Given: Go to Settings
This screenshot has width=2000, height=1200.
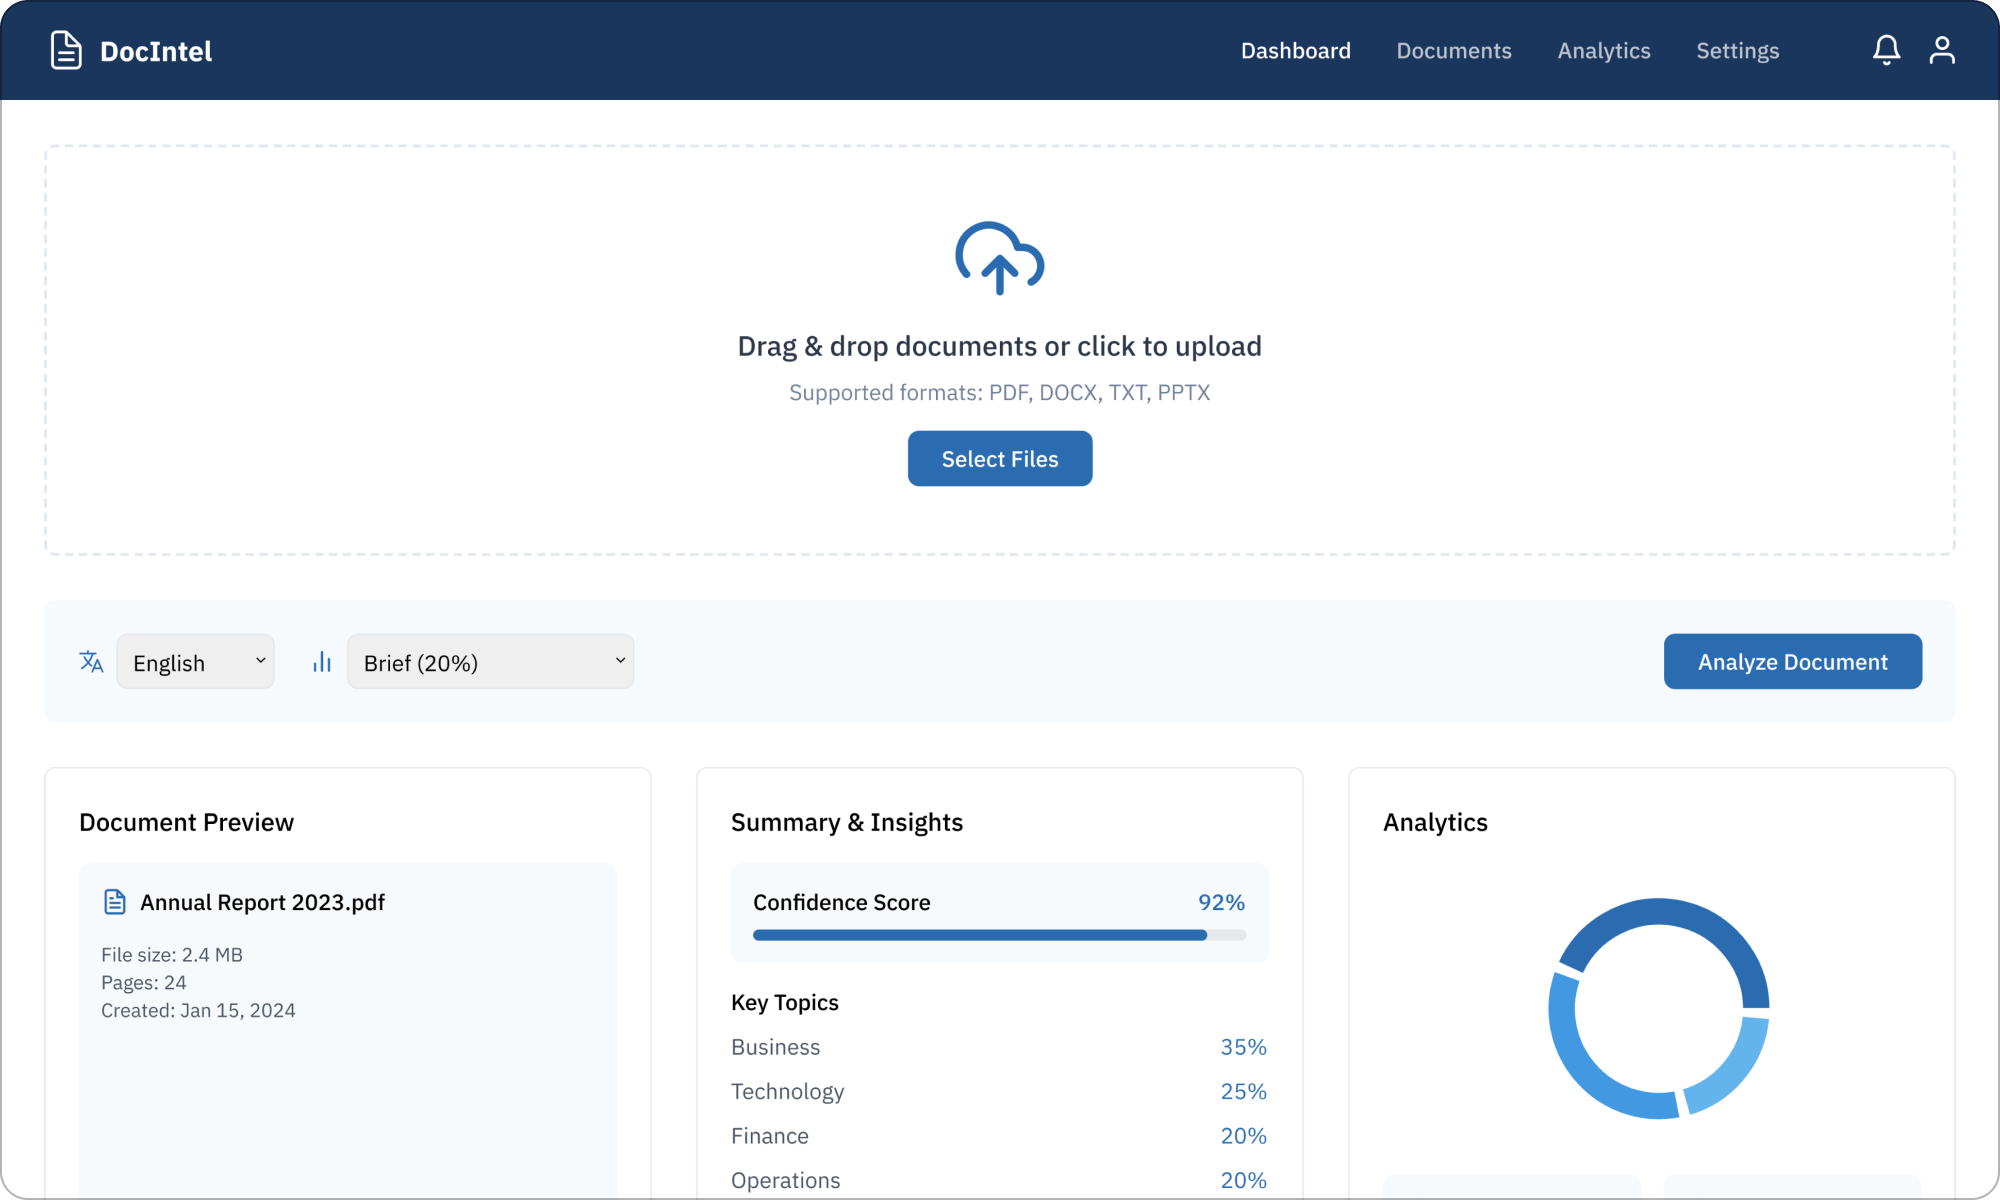Looking at the screenshot, I should pos(1737,50).
